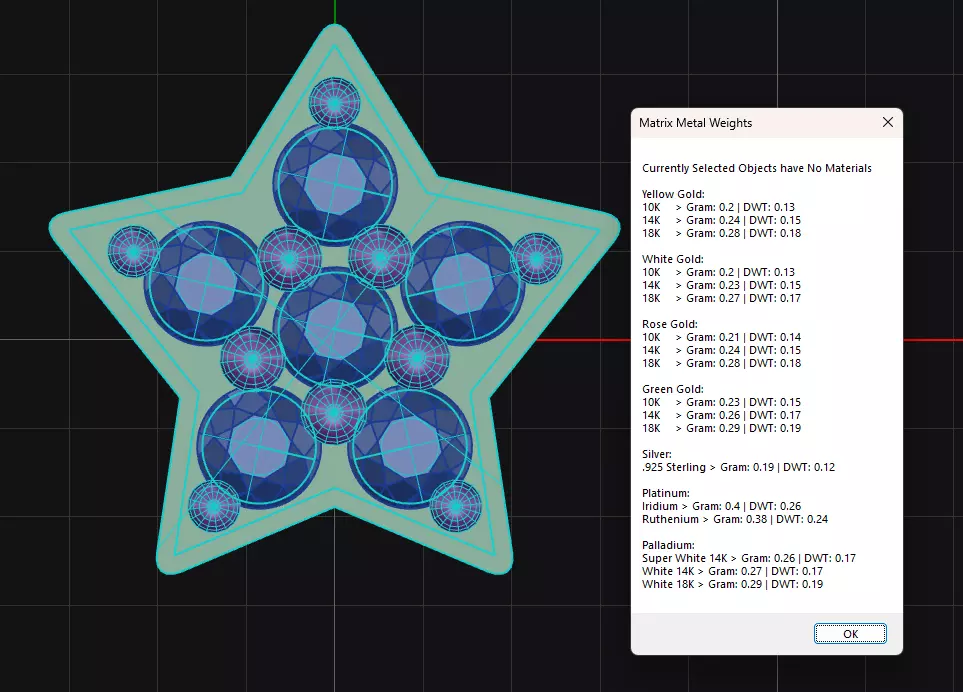This screenshot has width=963, height=692.
Task: Click the Yellow Gold heading text
Action: (673, 194)
